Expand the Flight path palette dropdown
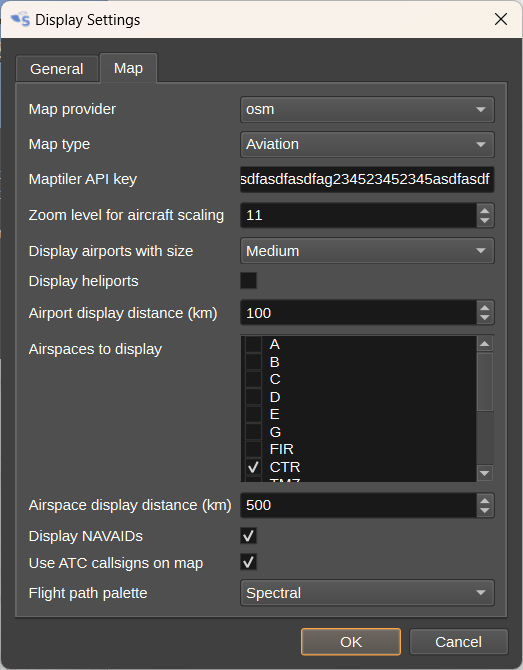The height and width of the screenshot is (670, 523). pos(367,593)
